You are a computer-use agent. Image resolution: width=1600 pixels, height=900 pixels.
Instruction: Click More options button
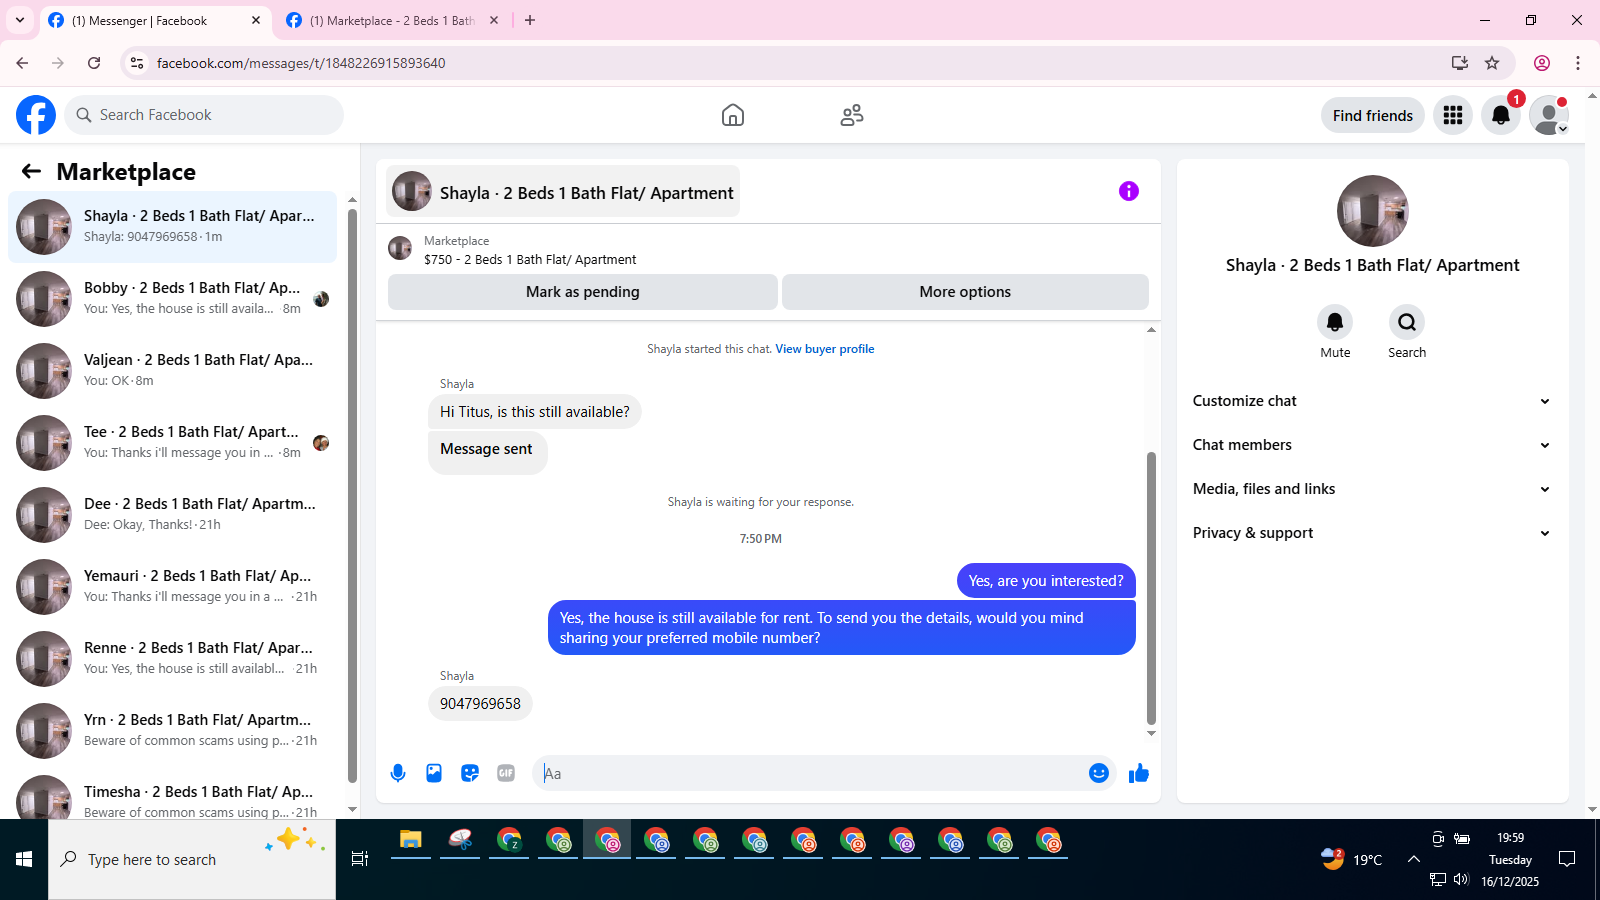965,292
